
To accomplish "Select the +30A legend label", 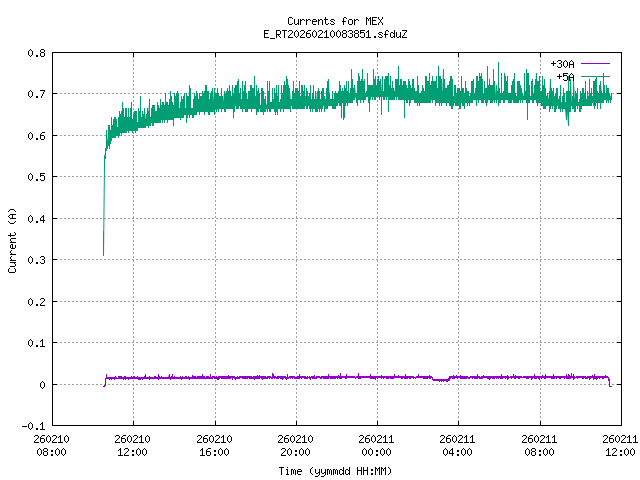I will (562, 64).
